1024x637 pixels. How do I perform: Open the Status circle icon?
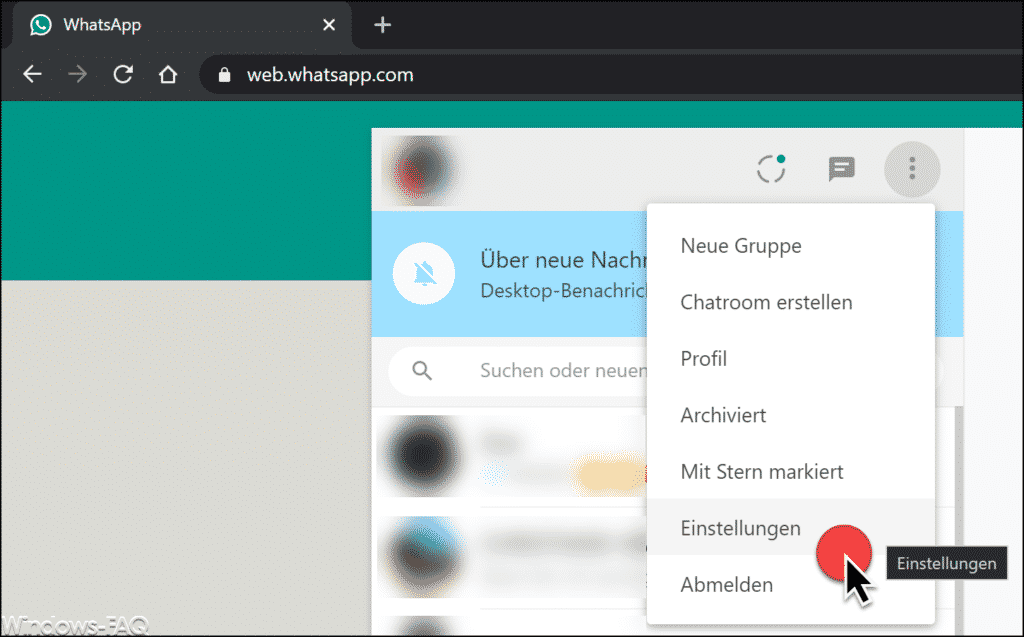click(771, 169)
